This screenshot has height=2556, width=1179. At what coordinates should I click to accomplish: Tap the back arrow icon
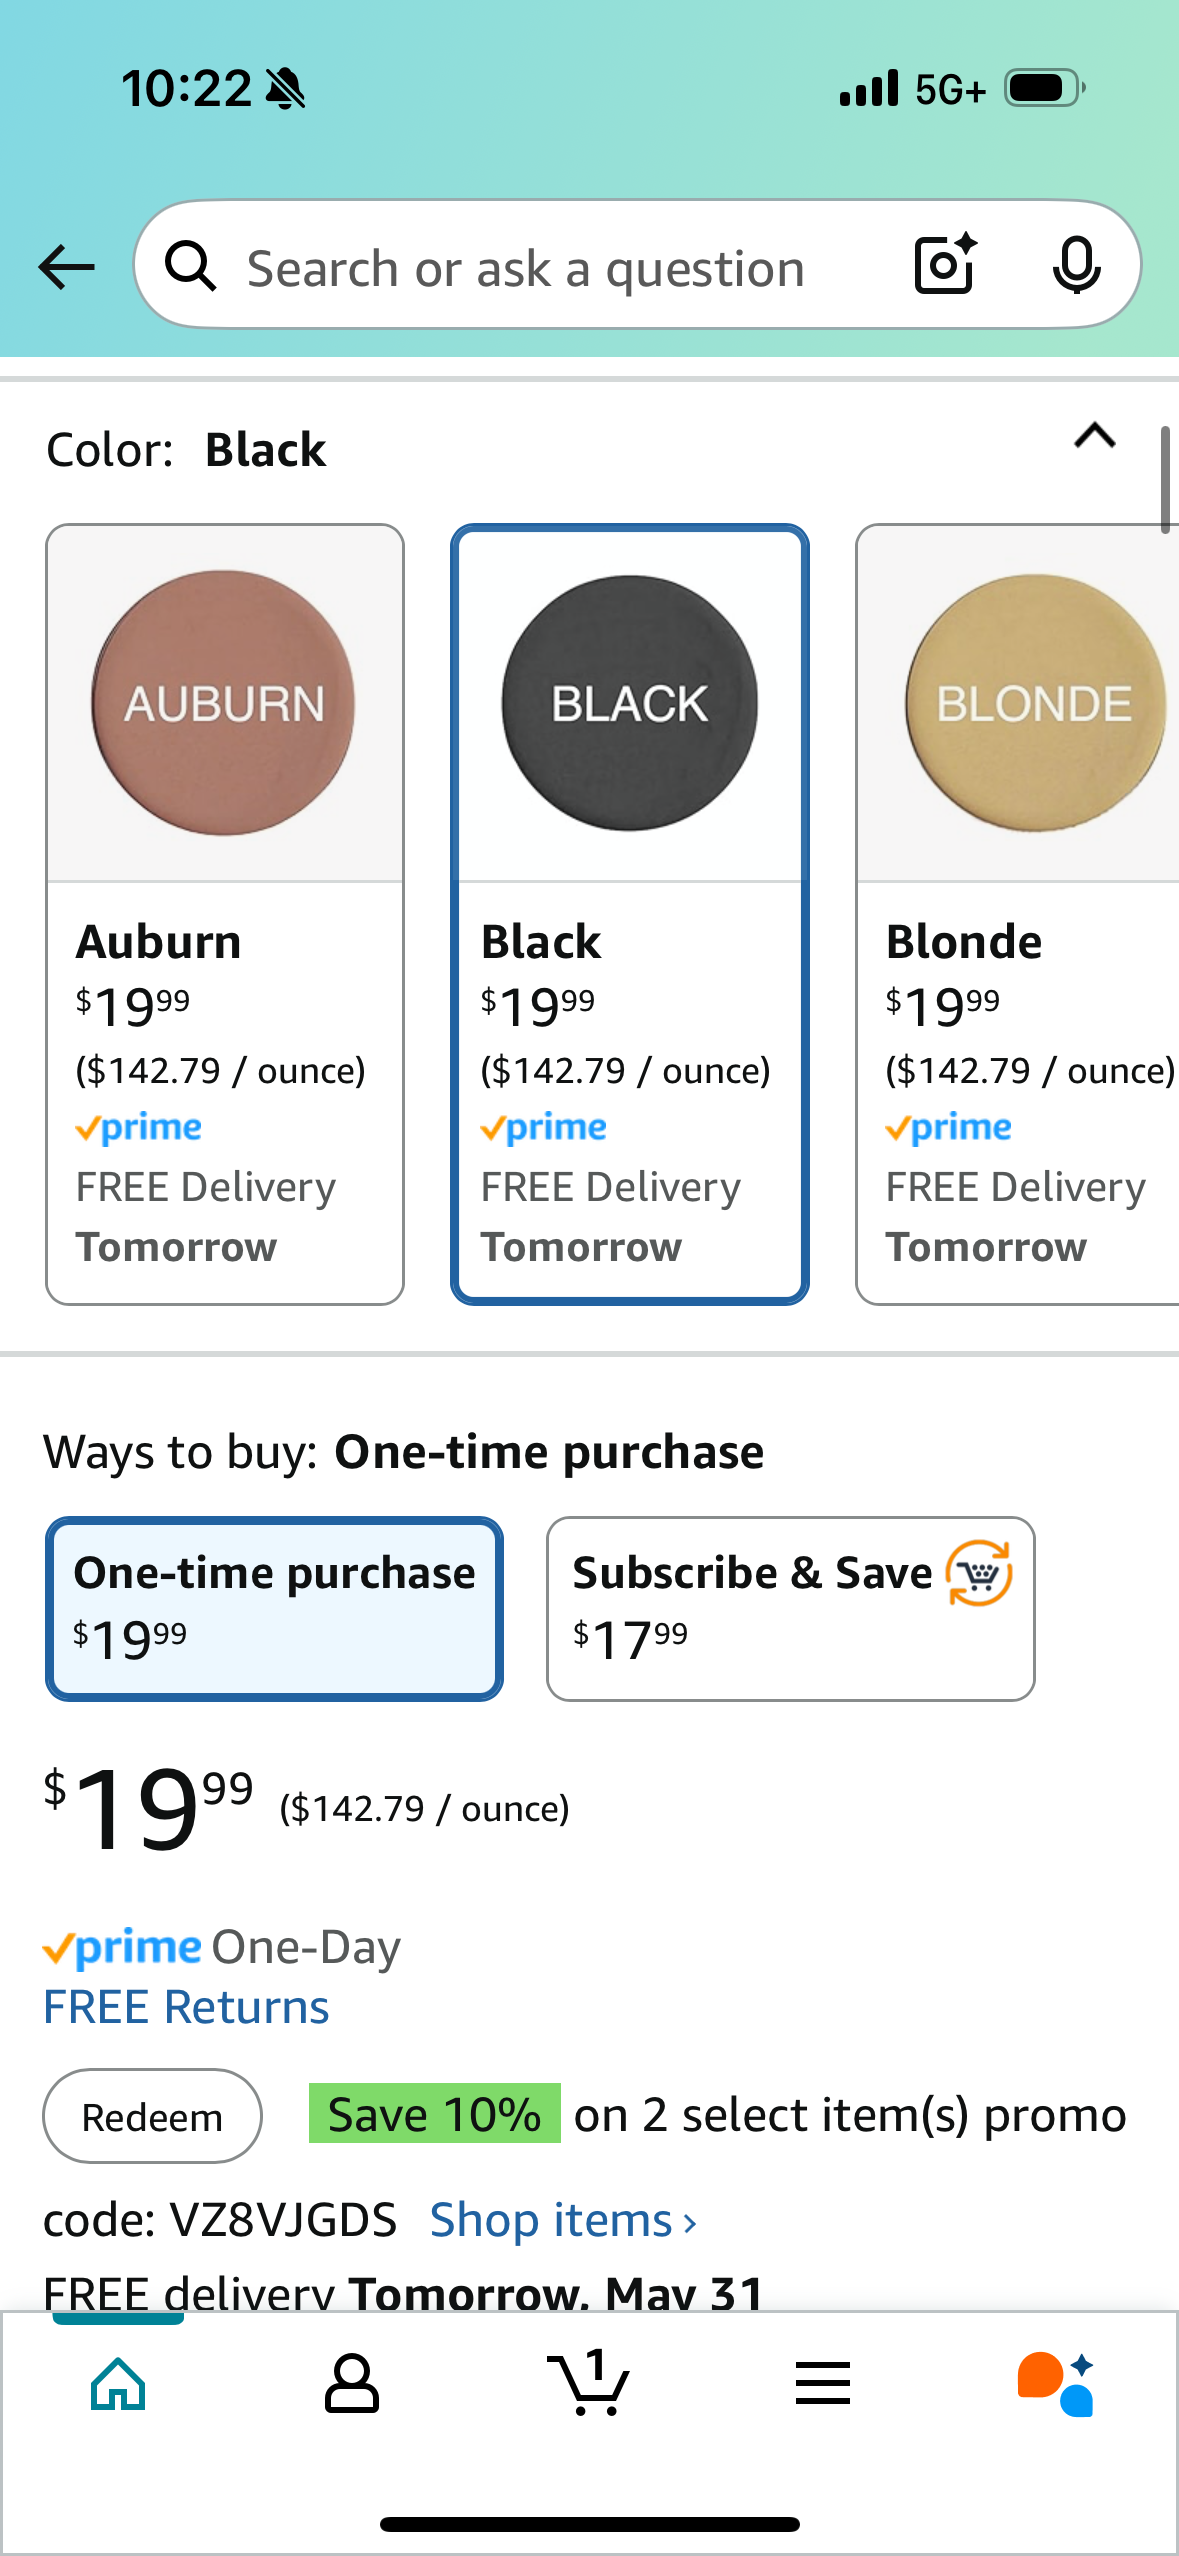click(x=66, y=267)
